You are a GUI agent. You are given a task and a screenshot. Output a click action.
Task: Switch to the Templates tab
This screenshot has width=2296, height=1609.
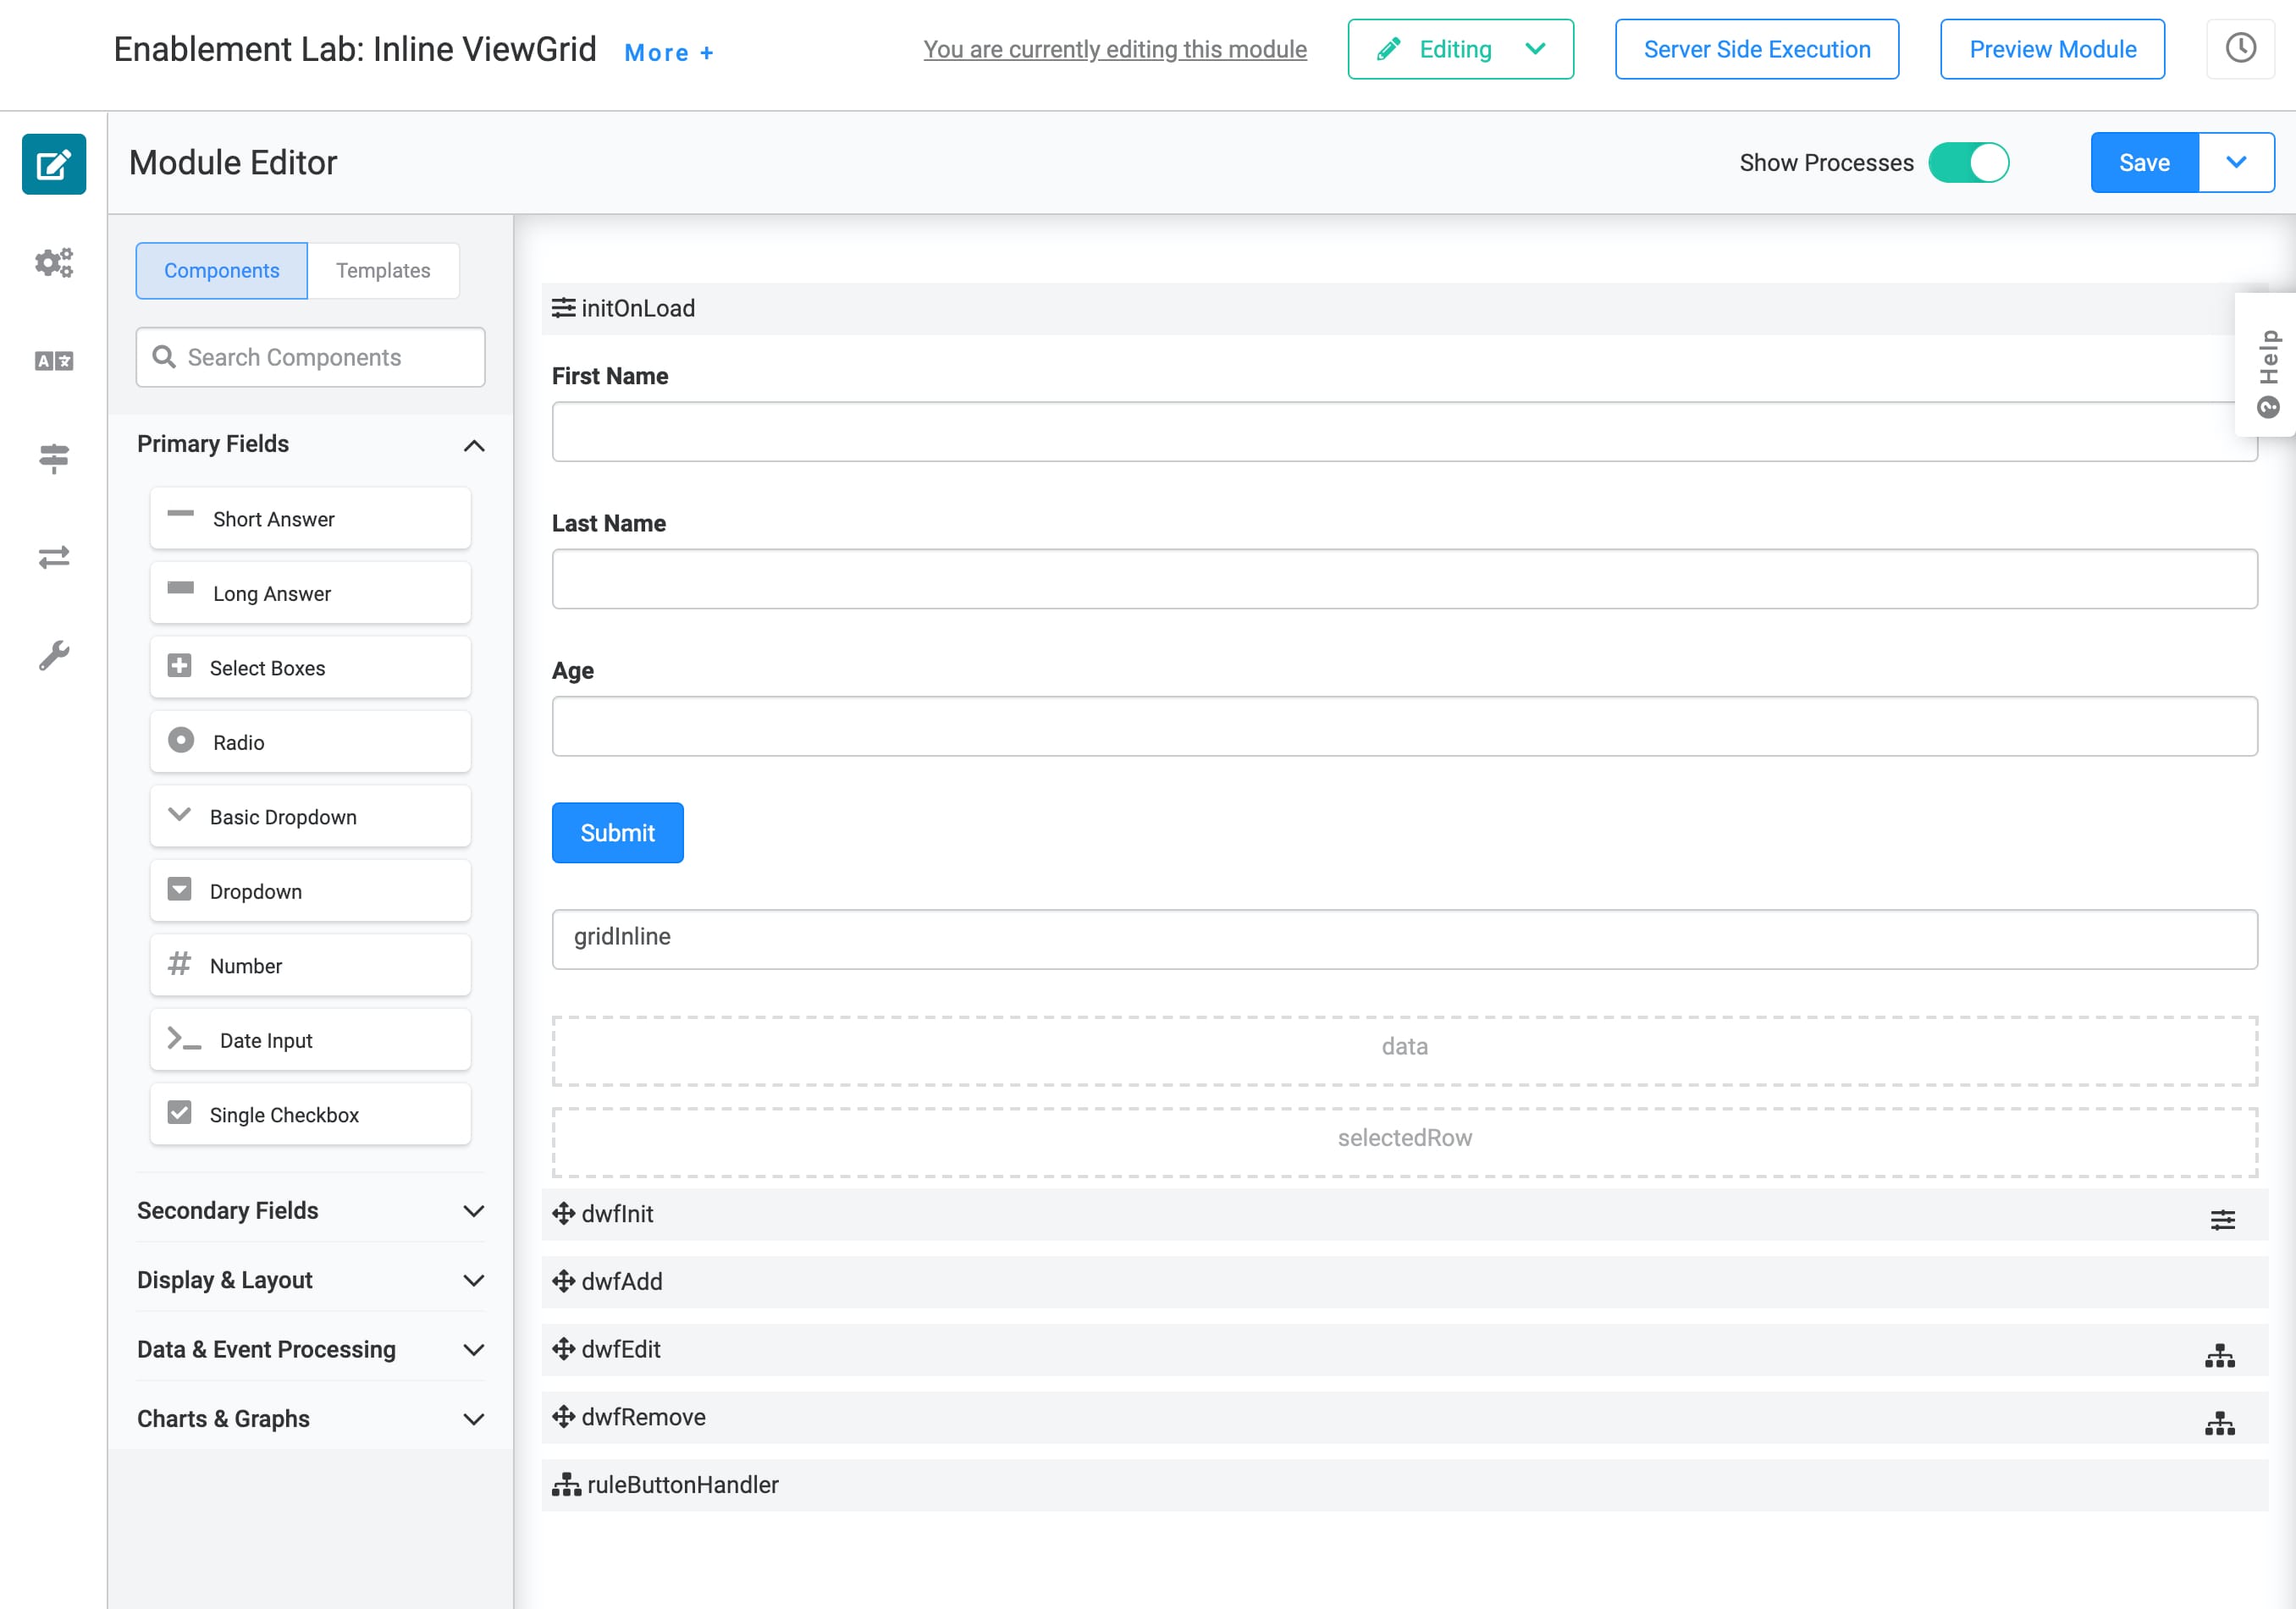383,270
